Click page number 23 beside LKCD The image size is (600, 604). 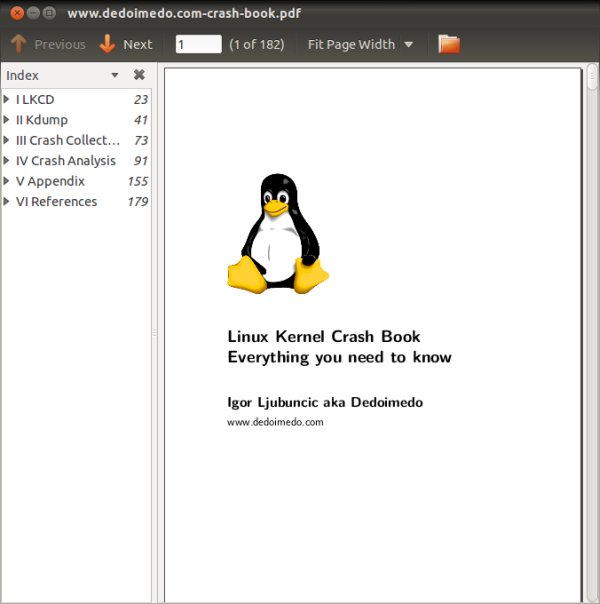coord(141,99)
